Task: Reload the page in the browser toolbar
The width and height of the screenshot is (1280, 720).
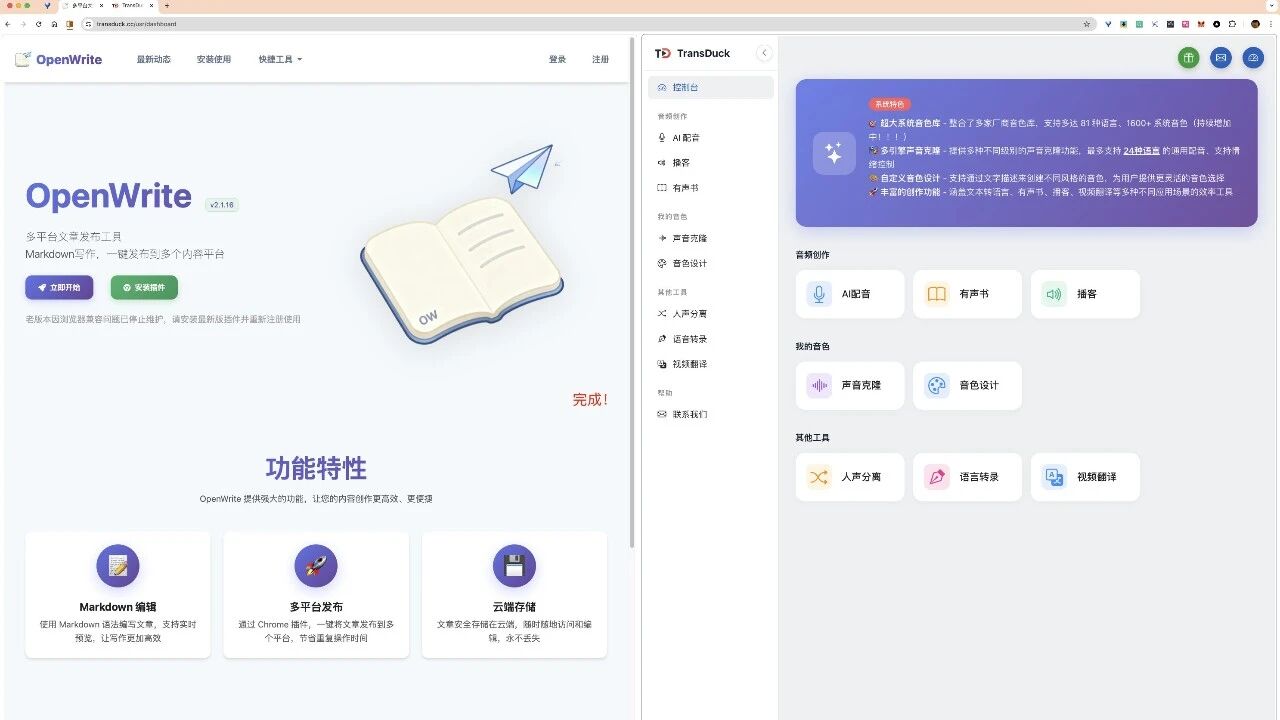Action: [x=39, y=23]
